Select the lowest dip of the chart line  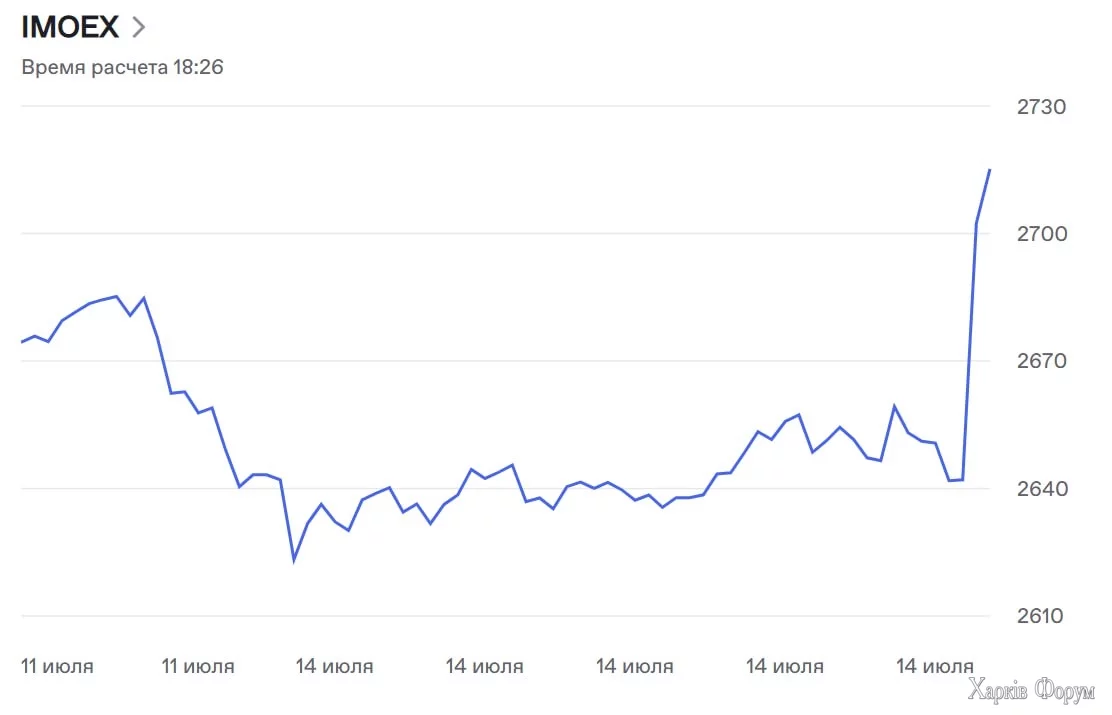tap(294, 560)
